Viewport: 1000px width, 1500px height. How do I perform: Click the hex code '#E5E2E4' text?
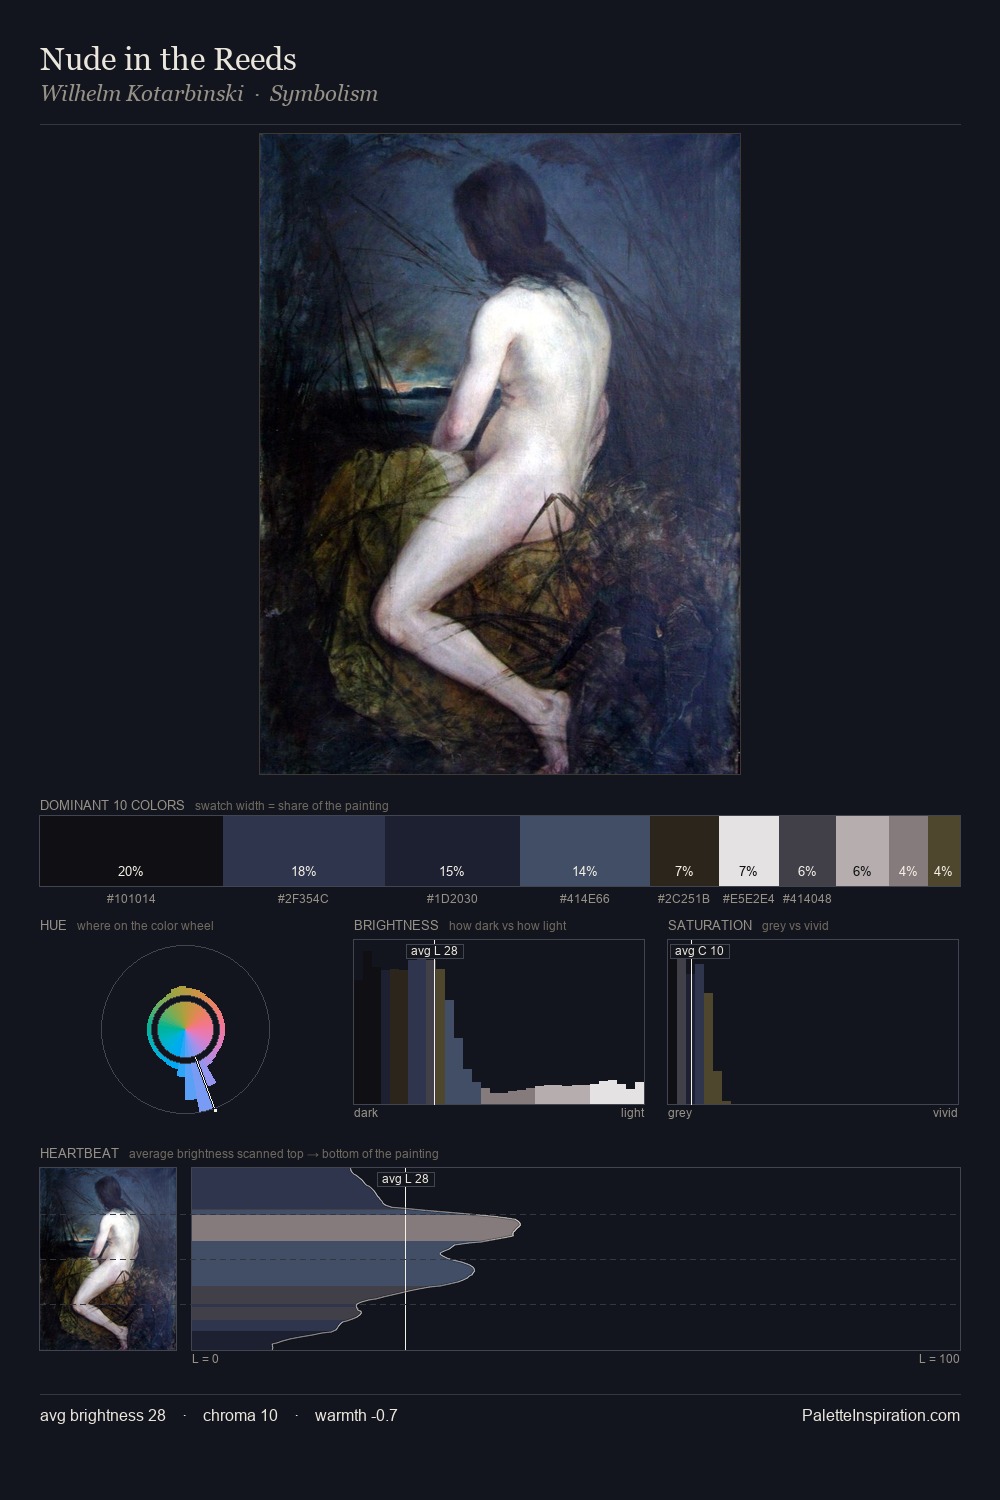(x=748, y=899)
